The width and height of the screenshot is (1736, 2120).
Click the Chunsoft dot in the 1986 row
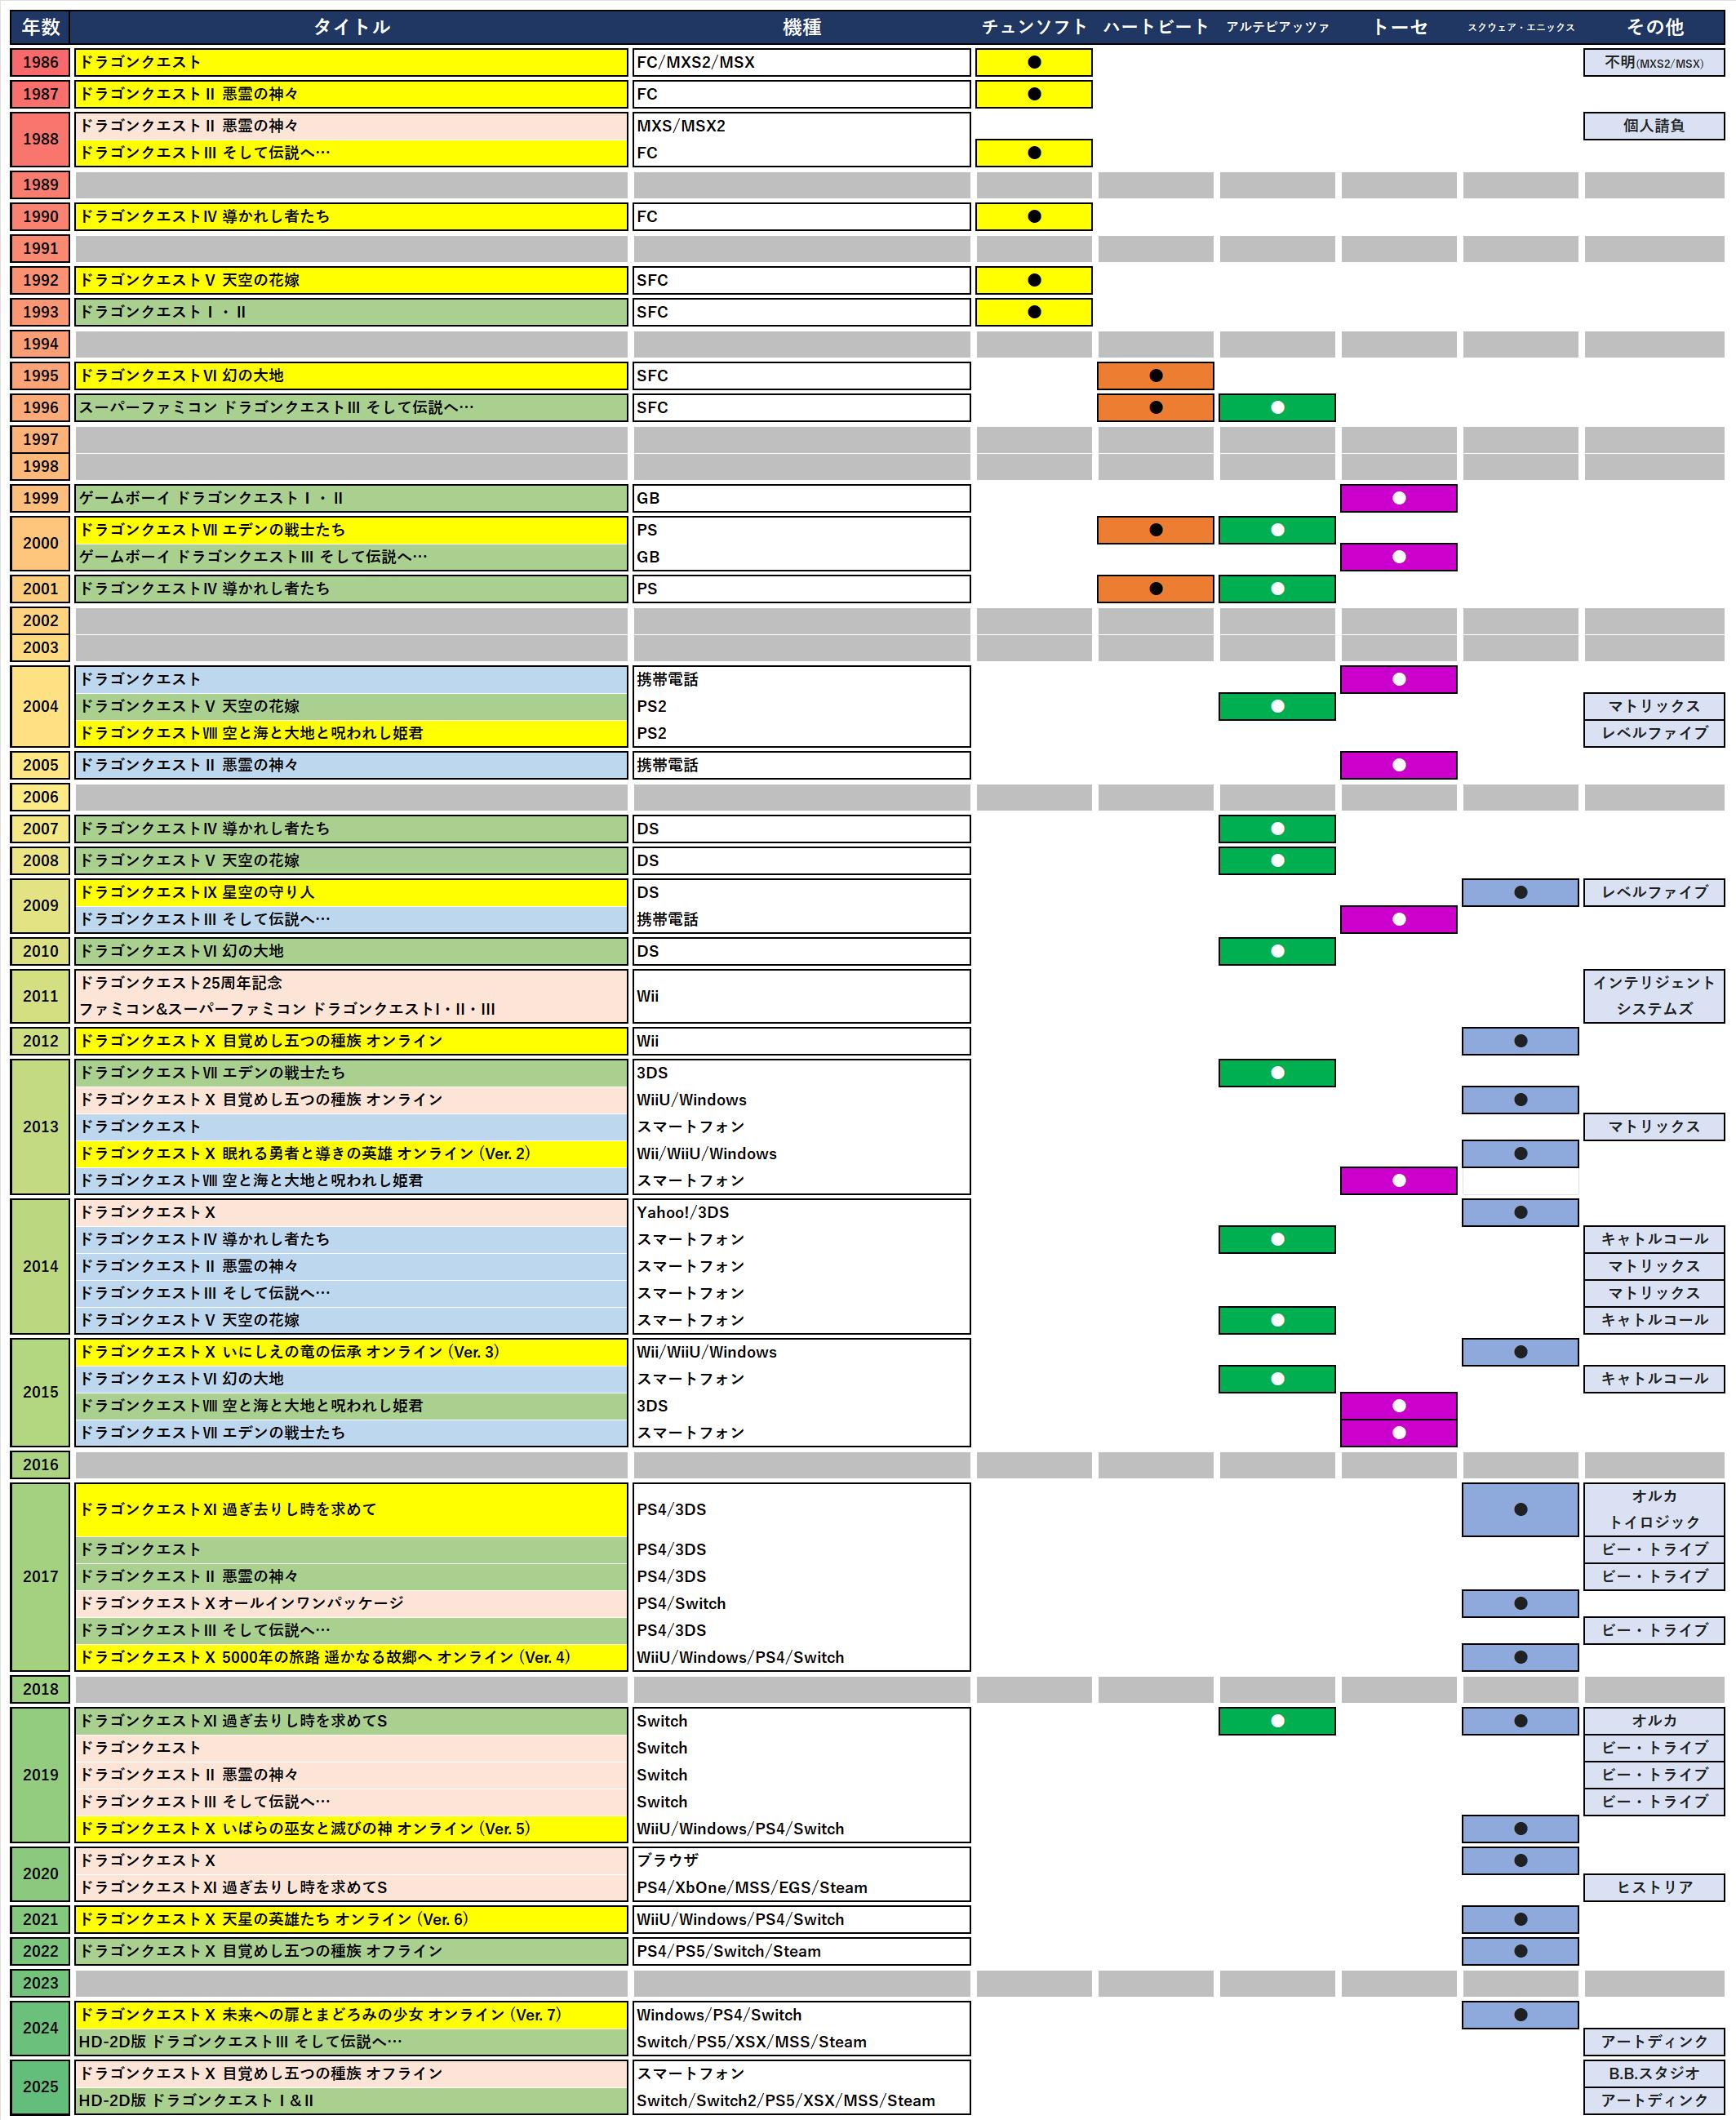[x=1034, y=62]
